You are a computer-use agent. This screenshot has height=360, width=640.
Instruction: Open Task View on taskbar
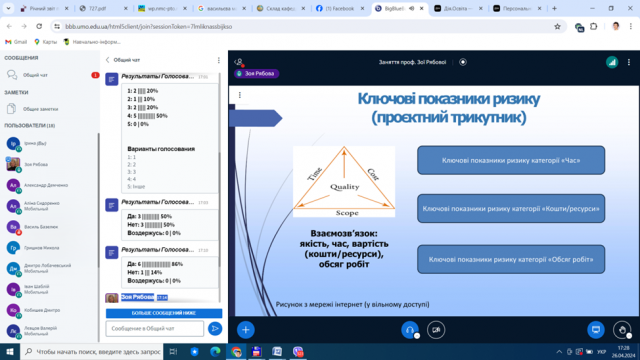173,351
